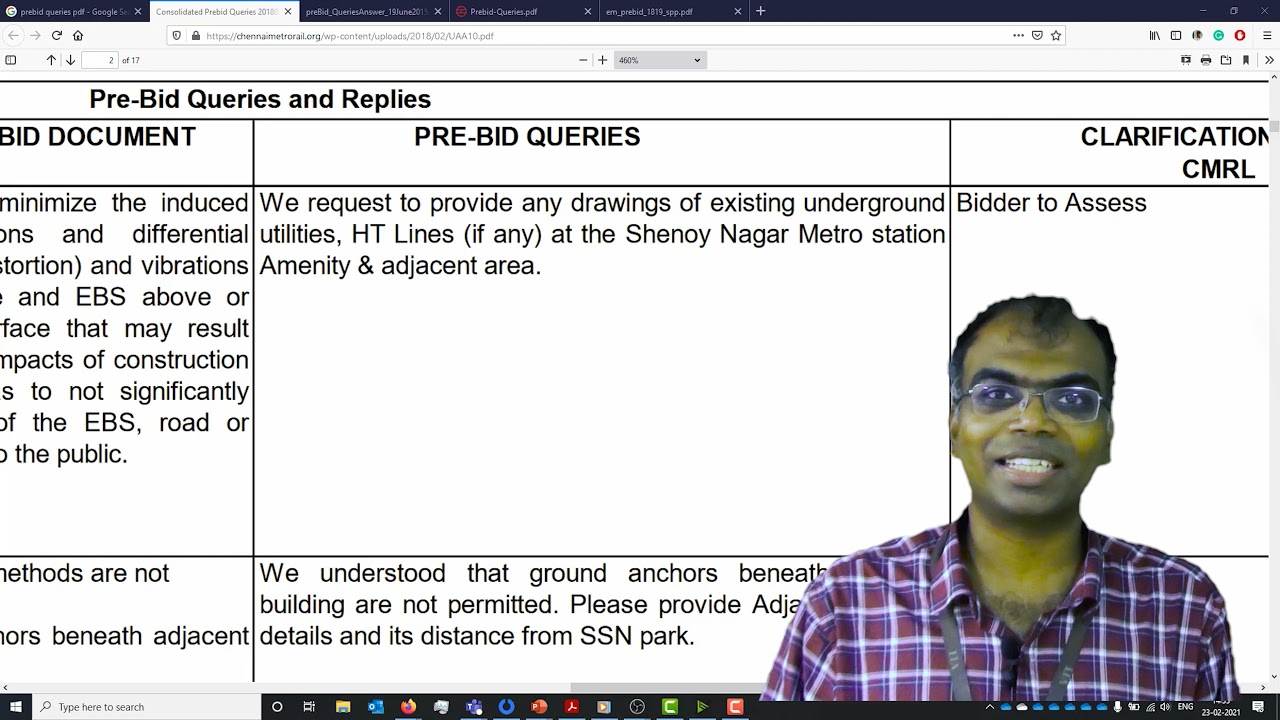Screen dimensions: 1280x720
Task: Open File Explorer from taskbar
Action: pos(343,707)
